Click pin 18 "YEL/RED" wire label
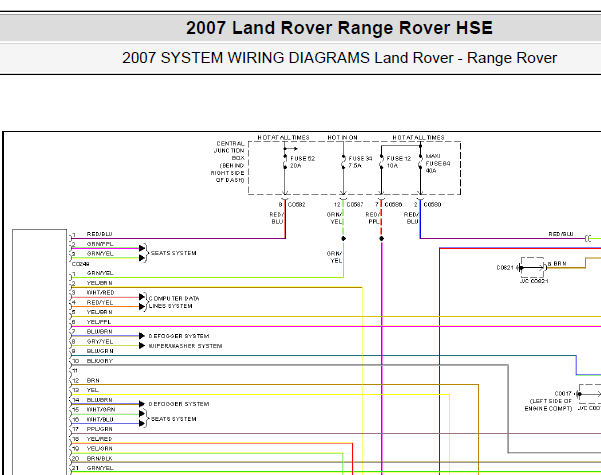Screen dimensions: 601x475 [x=99, y=439]
